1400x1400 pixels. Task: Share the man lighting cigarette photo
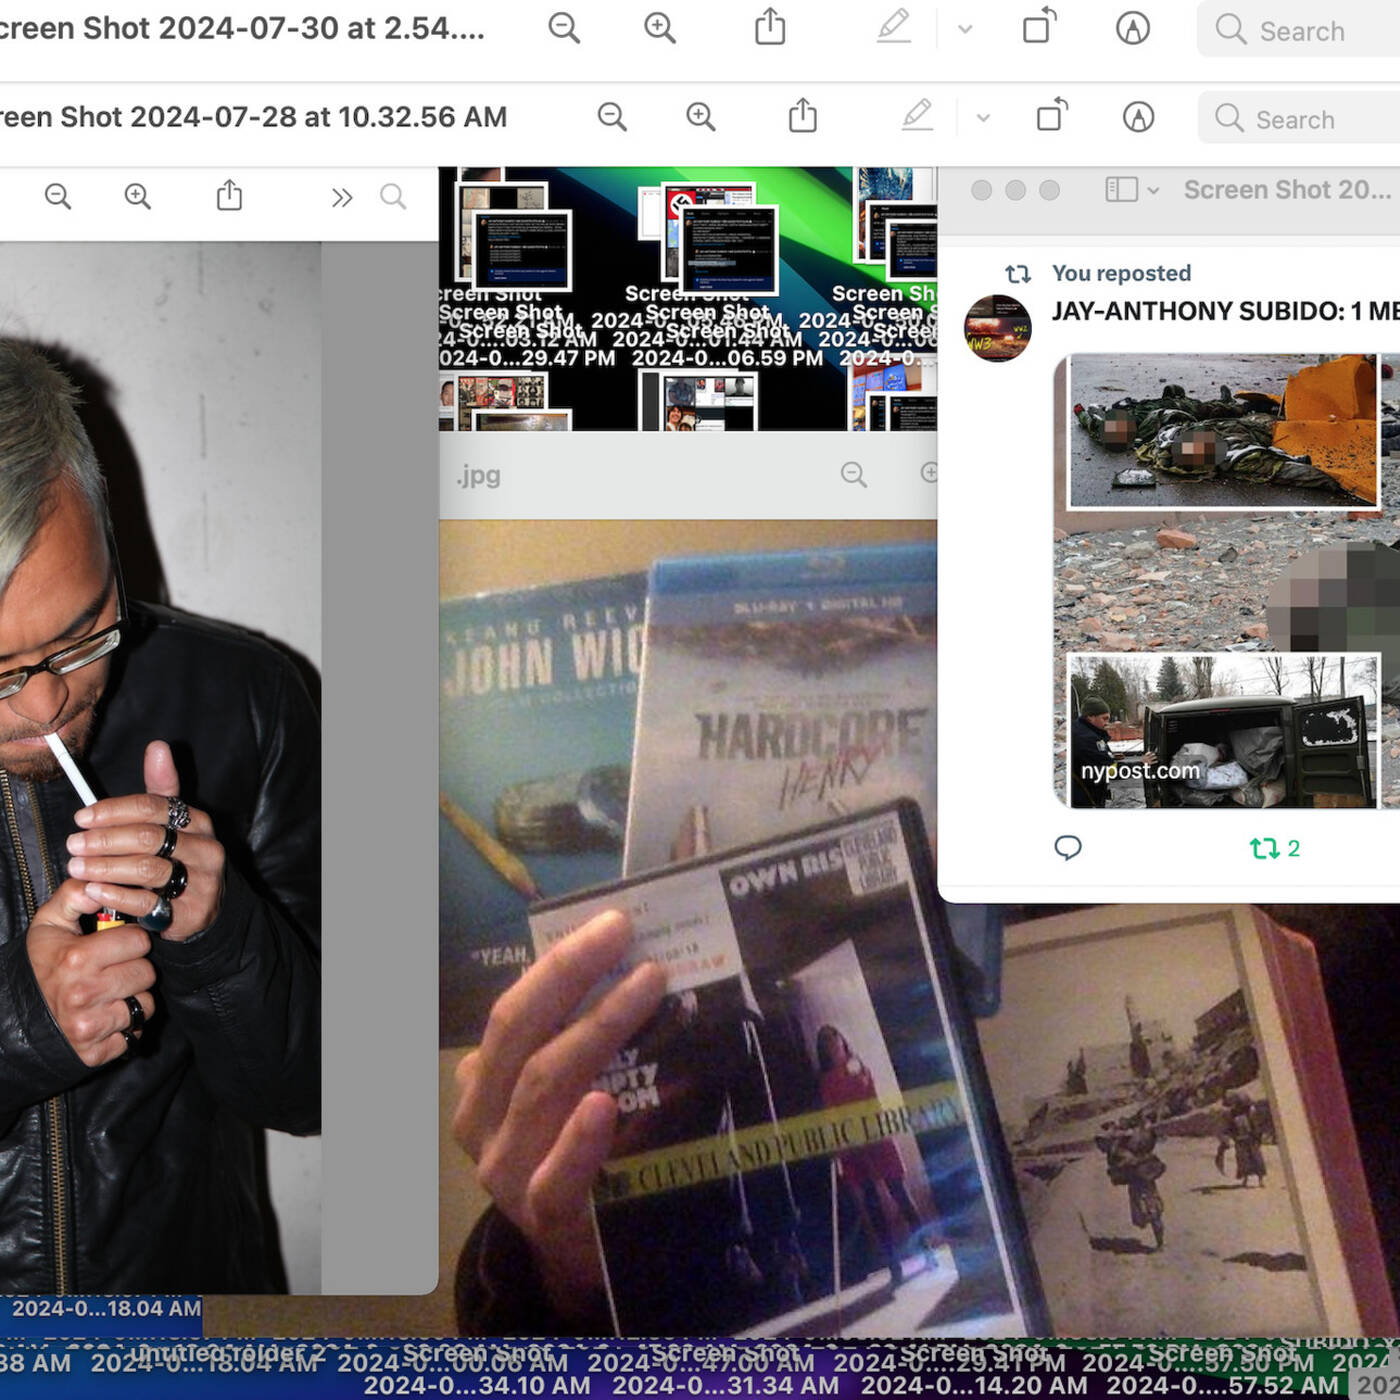(230, 195)
